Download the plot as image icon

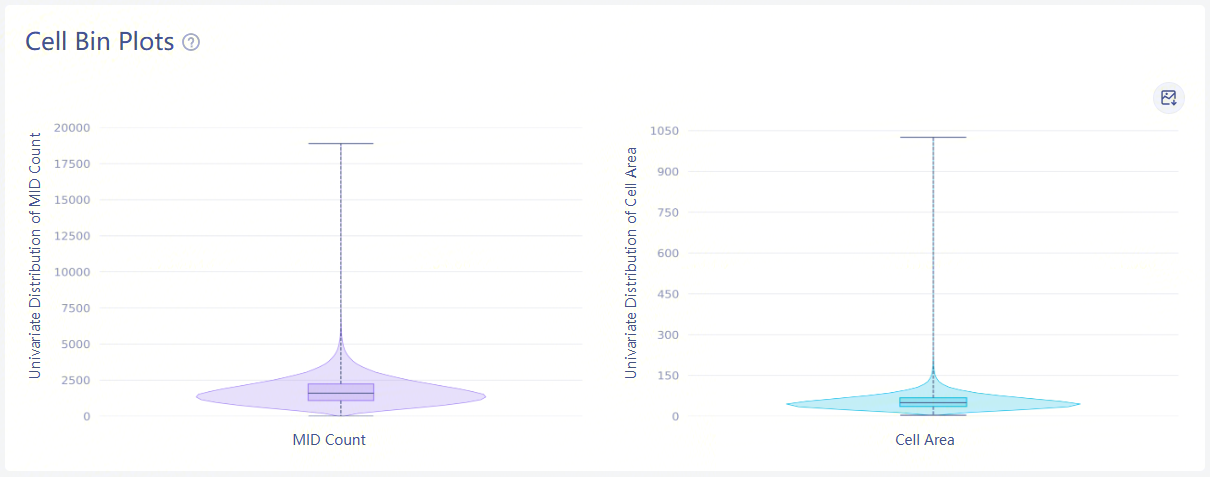point(1168,98)
